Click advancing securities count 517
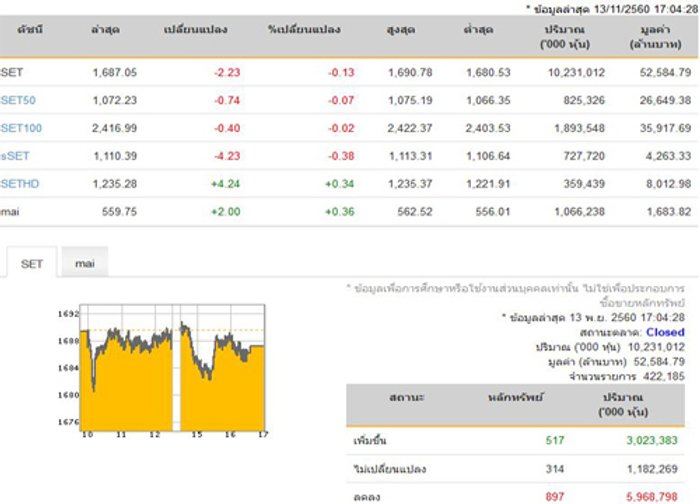This screenshot has width=700, height=504. click(x=555, y=441)
